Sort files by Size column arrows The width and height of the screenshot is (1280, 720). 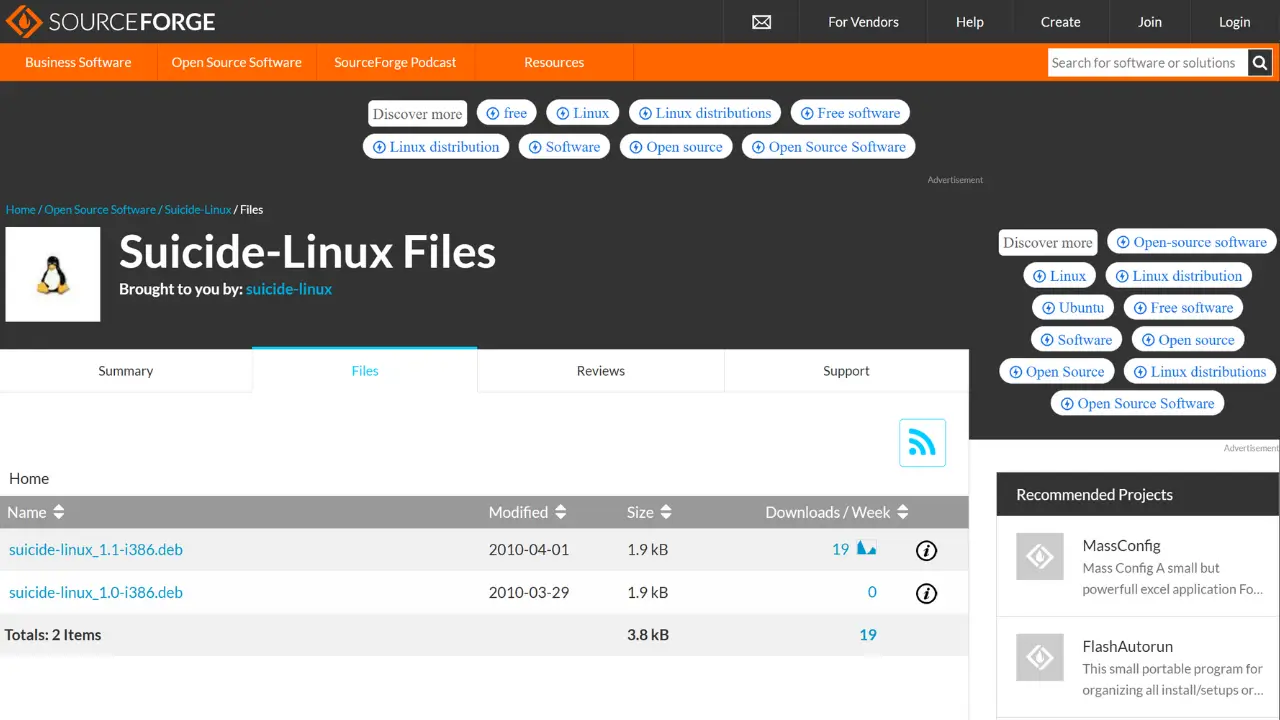(x=666, y=512)
